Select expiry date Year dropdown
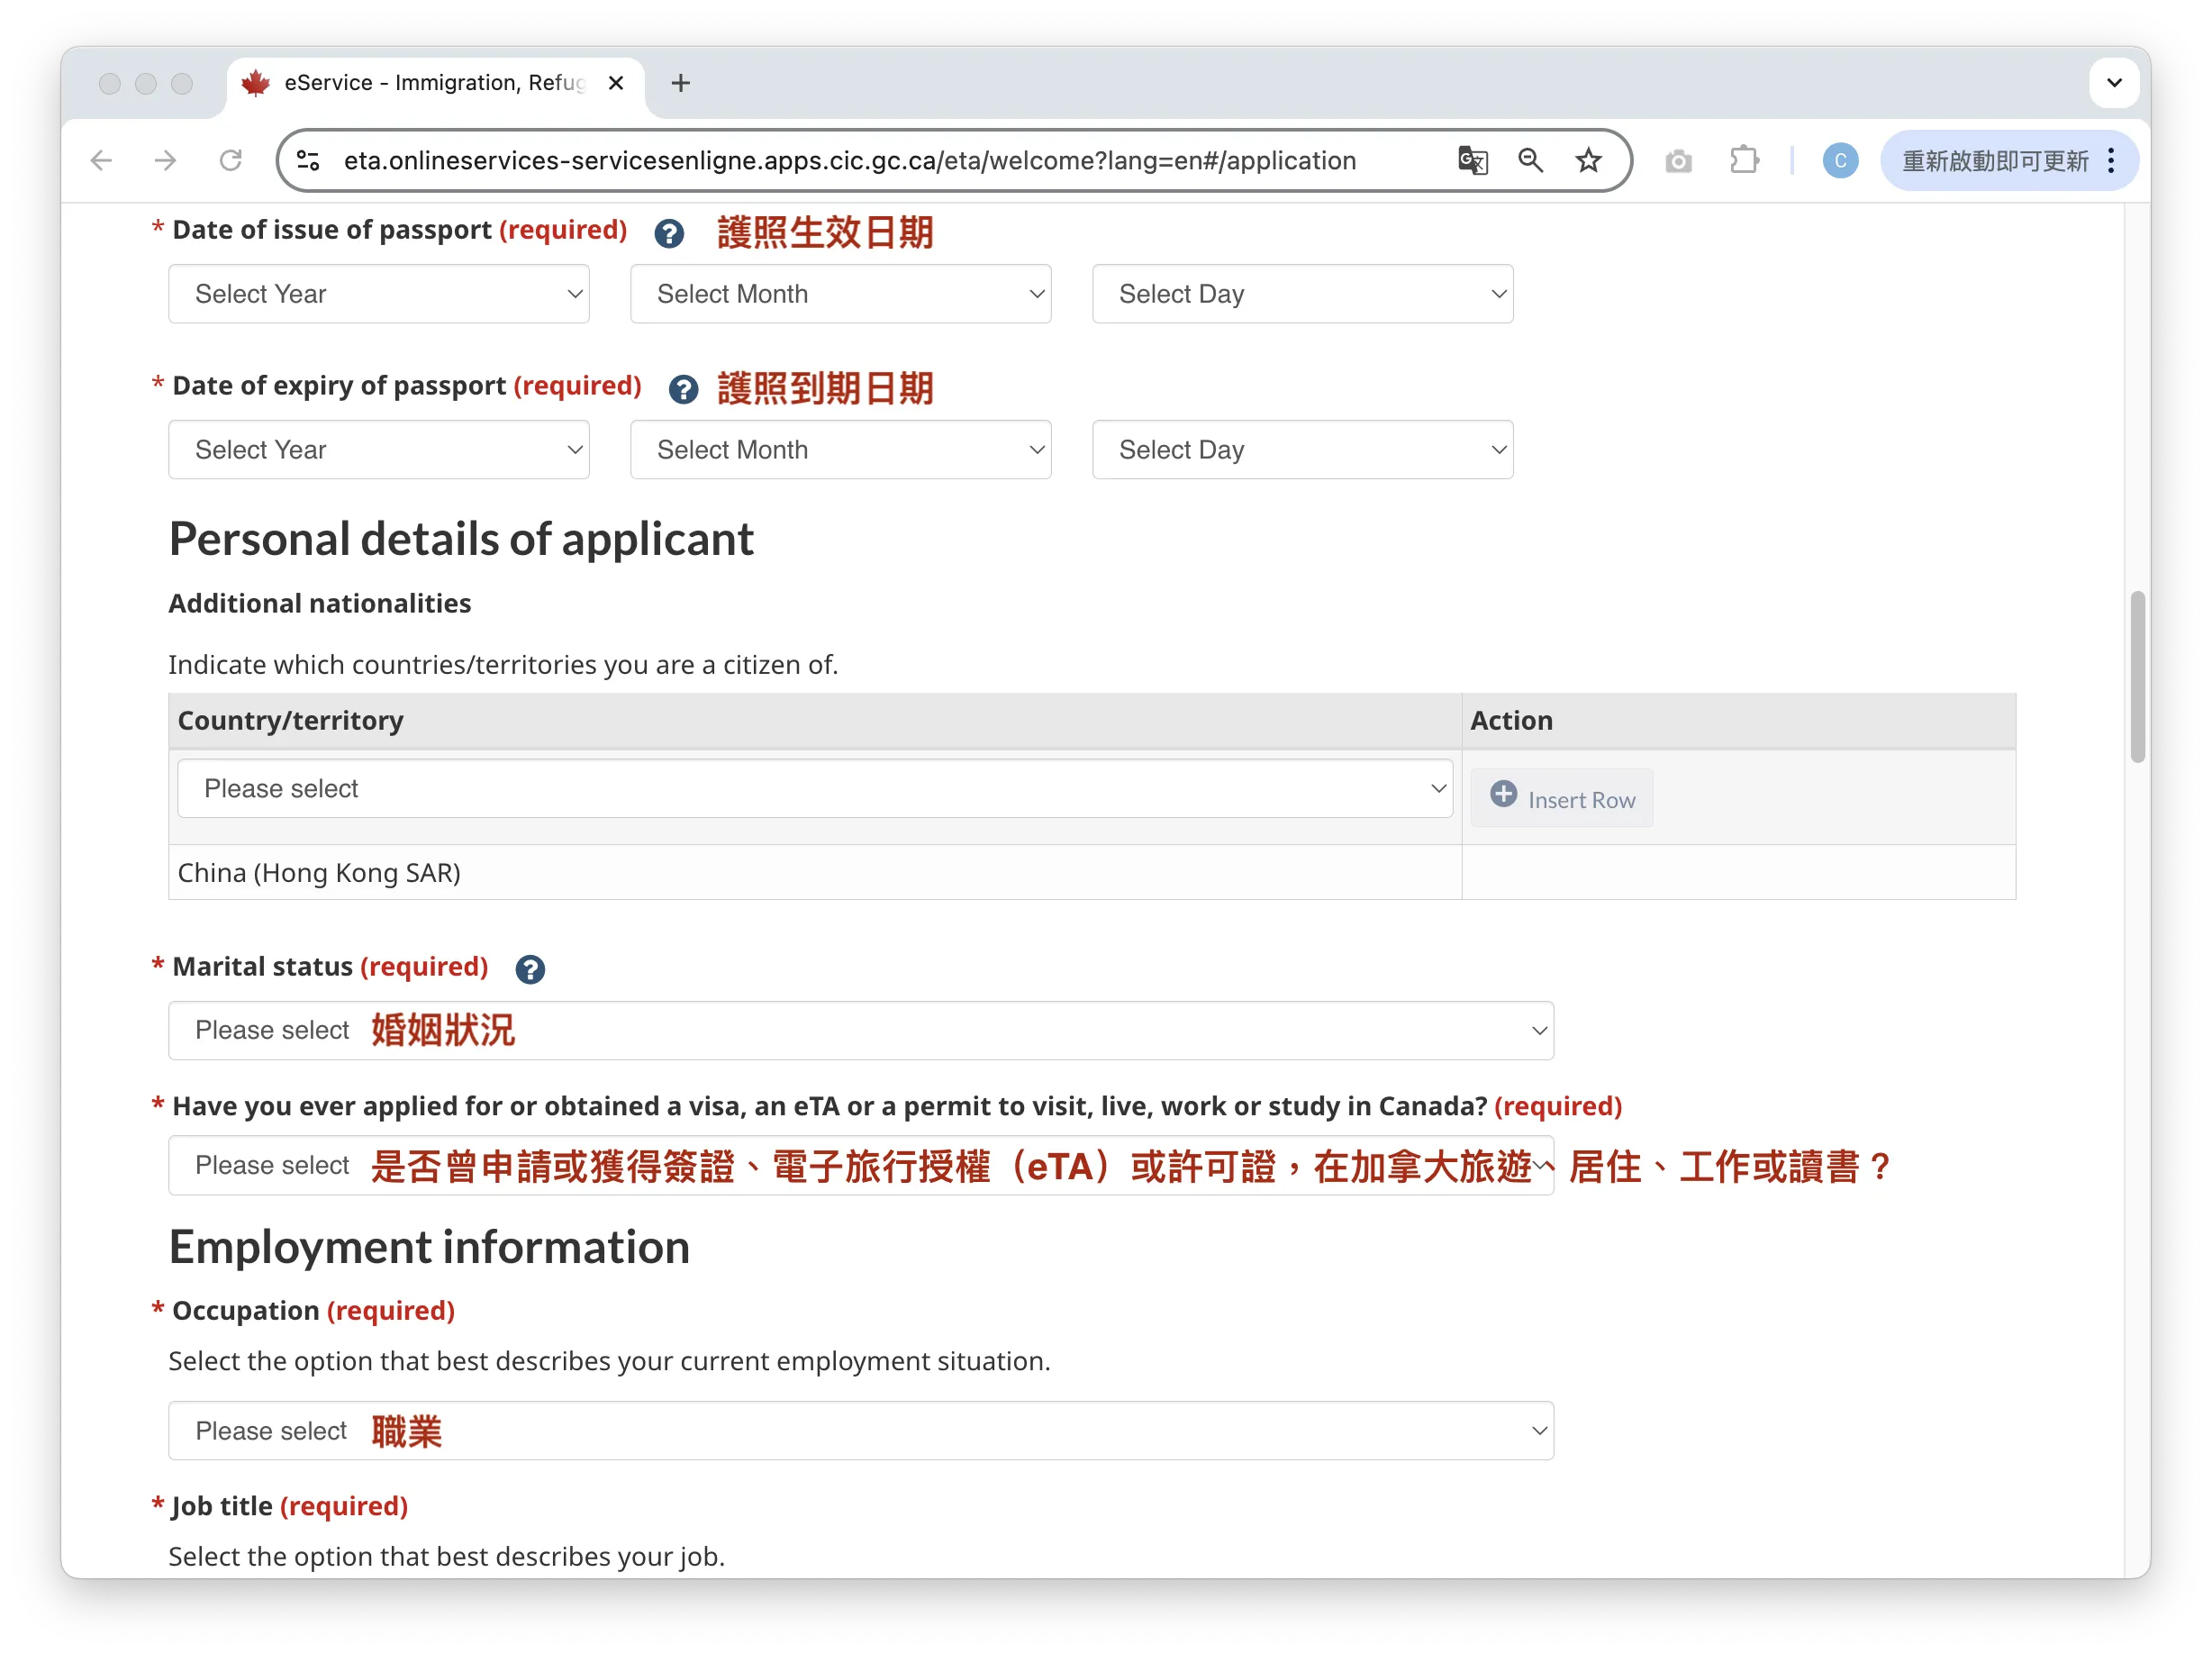The image size is (2212, 1654). (379, 450)
